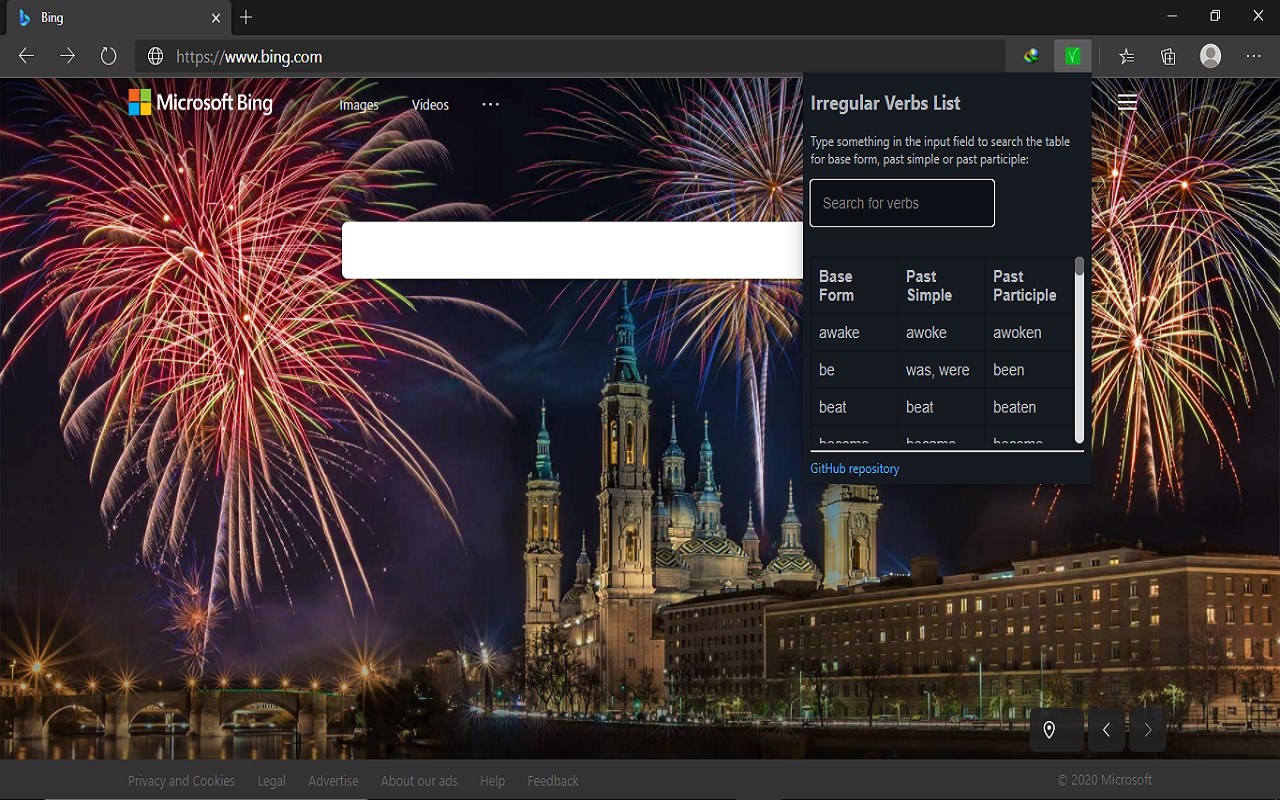Open the user profile avatar
The image size is (1280, 800).
pos(1211,57)
